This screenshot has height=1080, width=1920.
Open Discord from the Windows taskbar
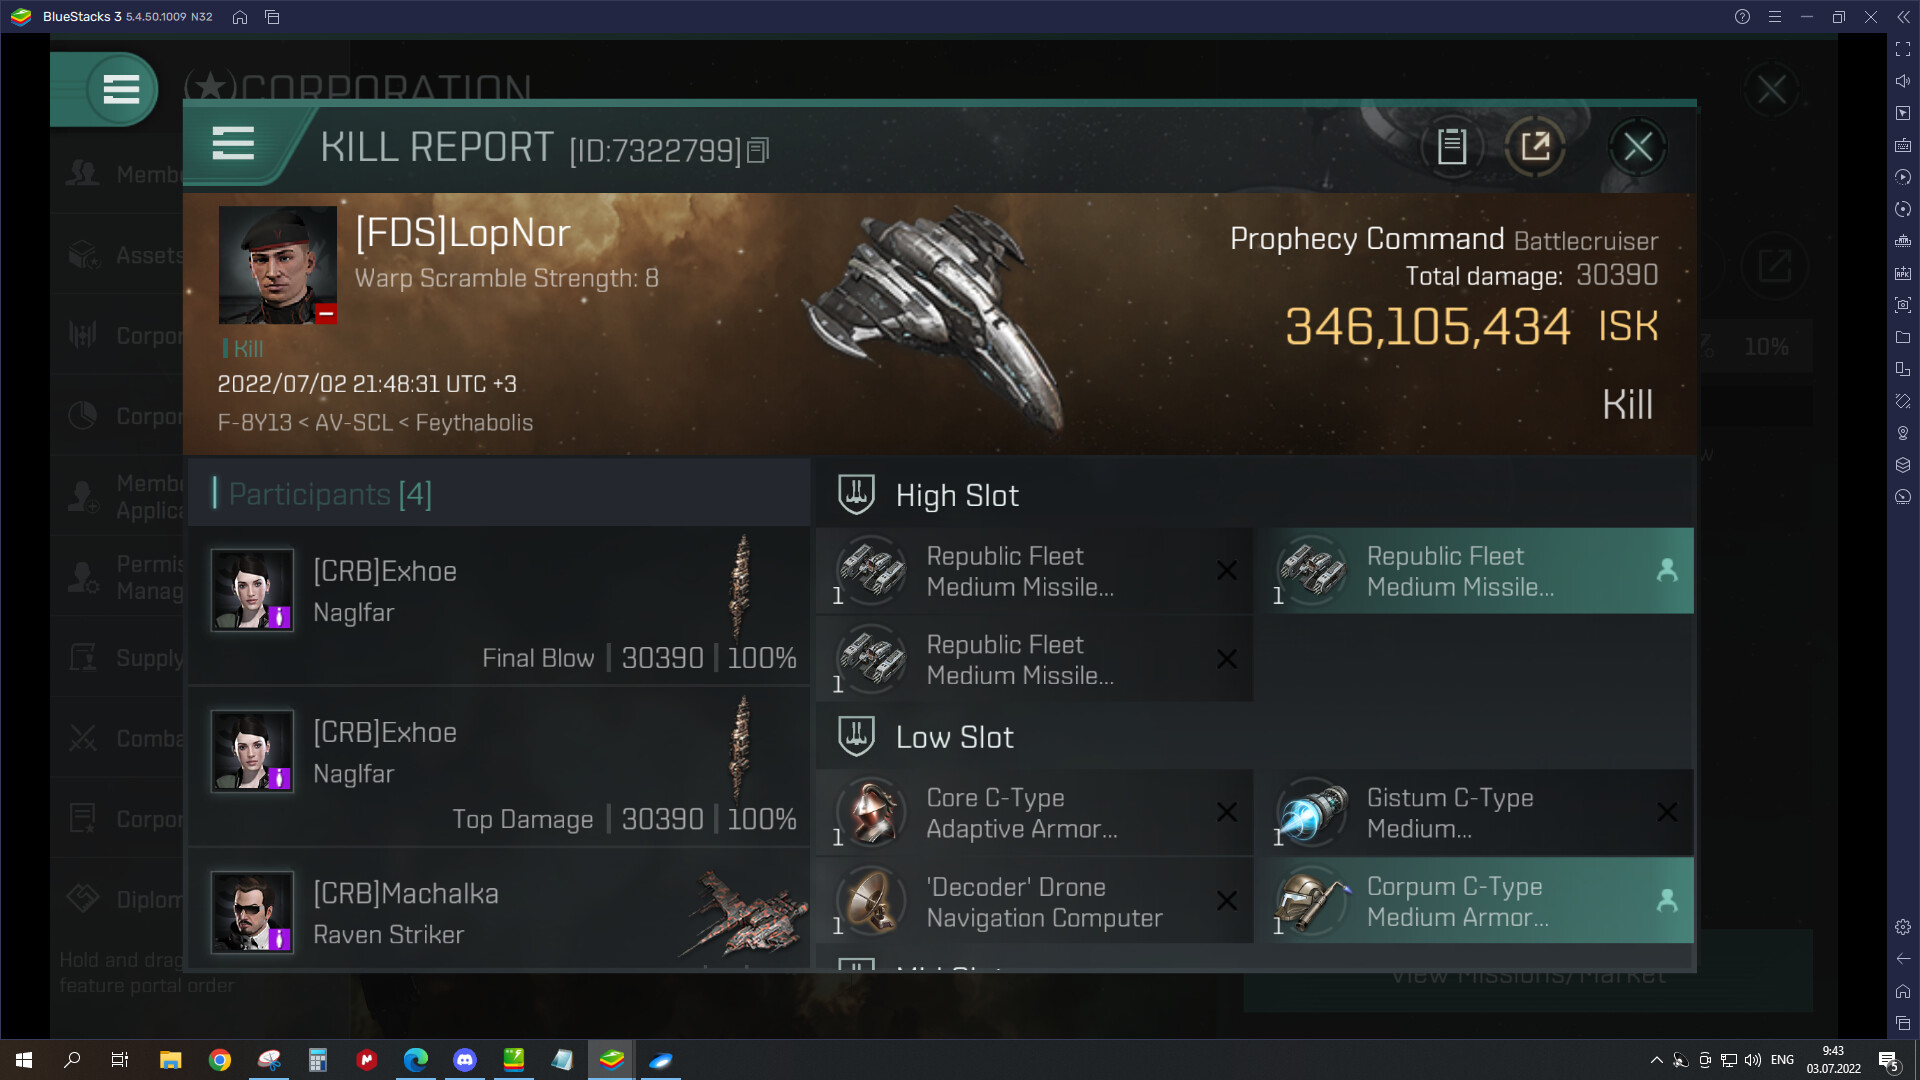coord(465,1060)
